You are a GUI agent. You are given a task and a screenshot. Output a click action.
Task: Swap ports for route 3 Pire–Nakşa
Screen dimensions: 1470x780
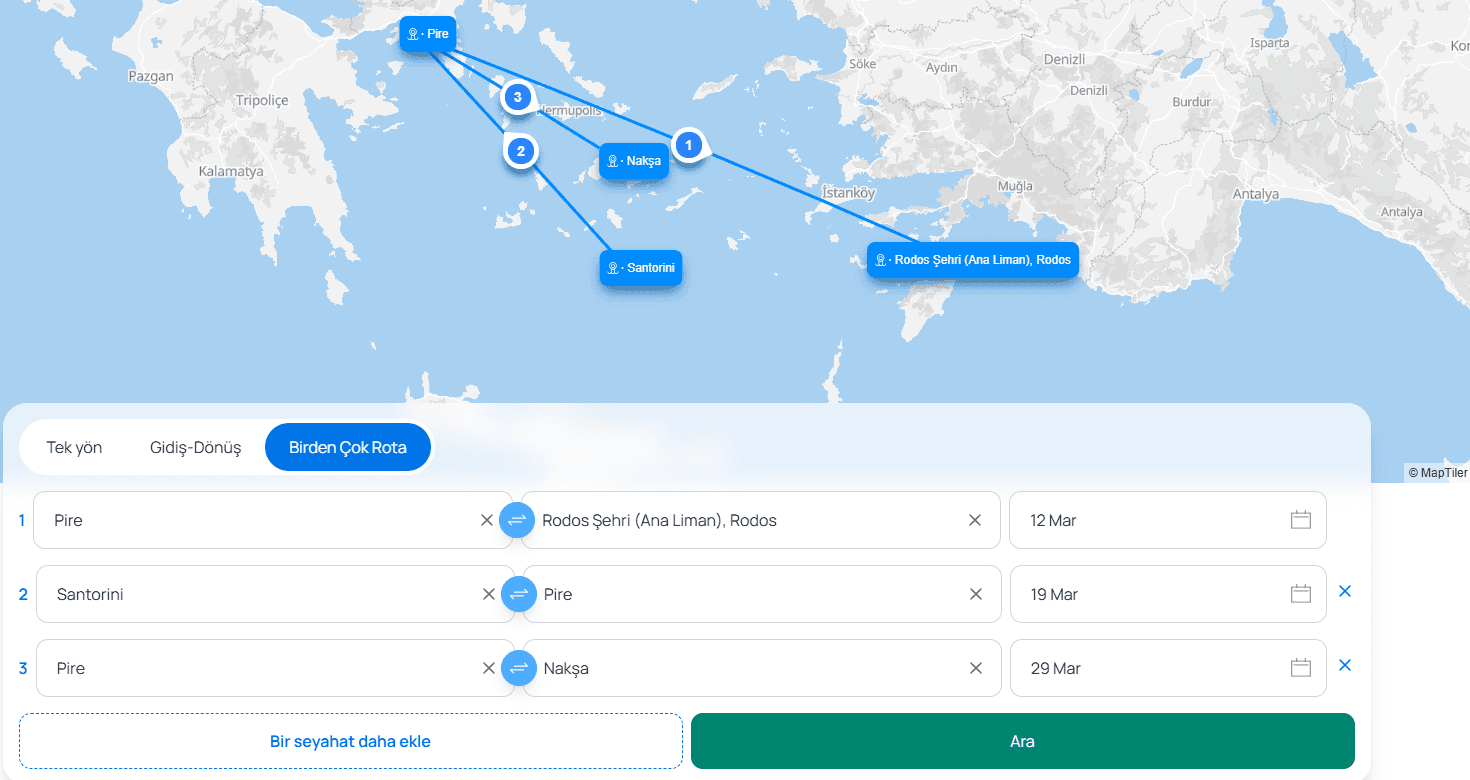(x=519, y=668)
